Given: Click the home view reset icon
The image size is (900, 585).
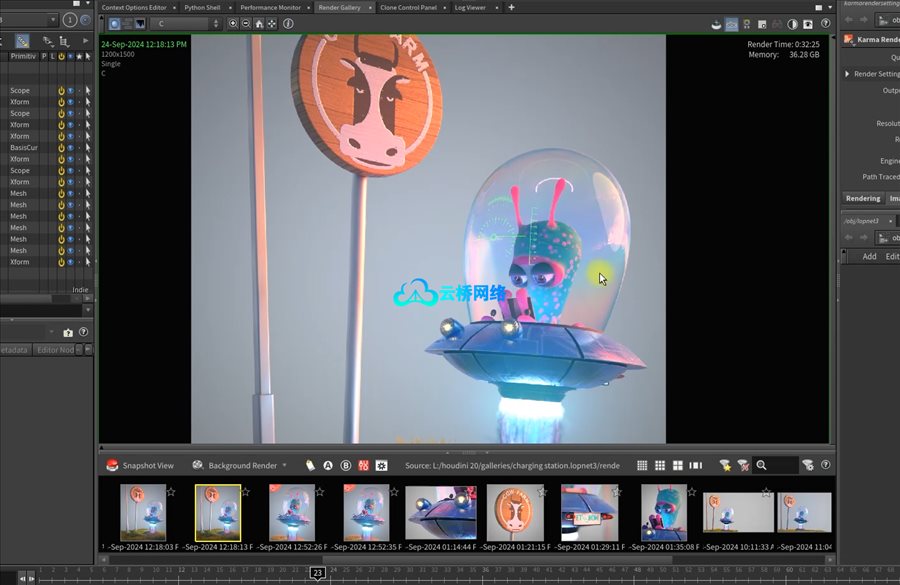Looking at the screenshot, I should (259, 23).
